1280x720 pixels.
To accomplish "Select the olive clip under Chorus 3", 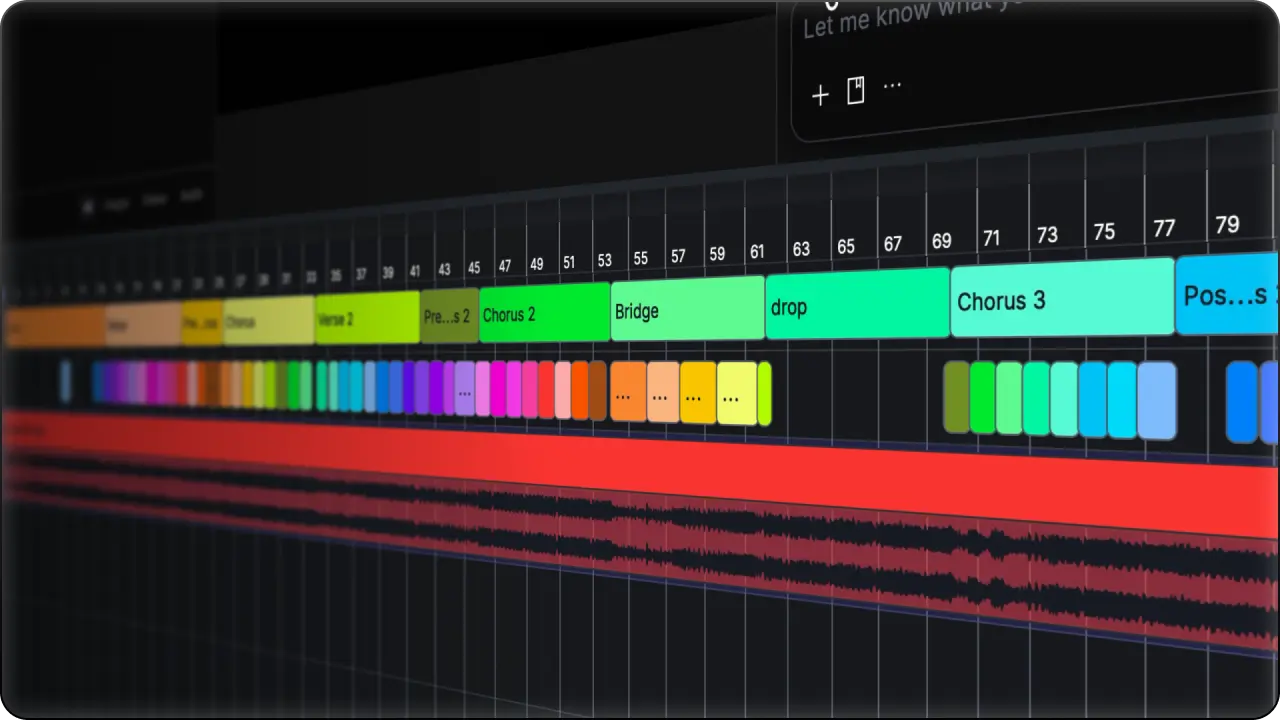I will pos(957,397).
